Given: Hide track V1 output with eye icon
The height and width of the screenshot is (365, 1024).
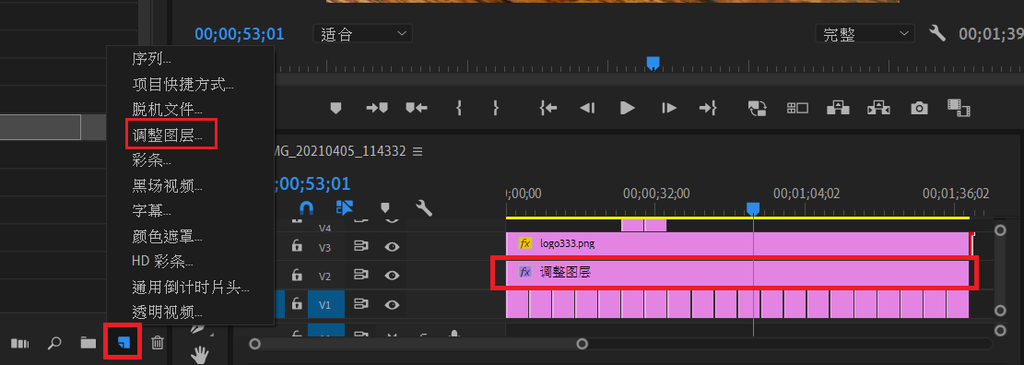Looking at the screenshot, I should coord(391,304).
